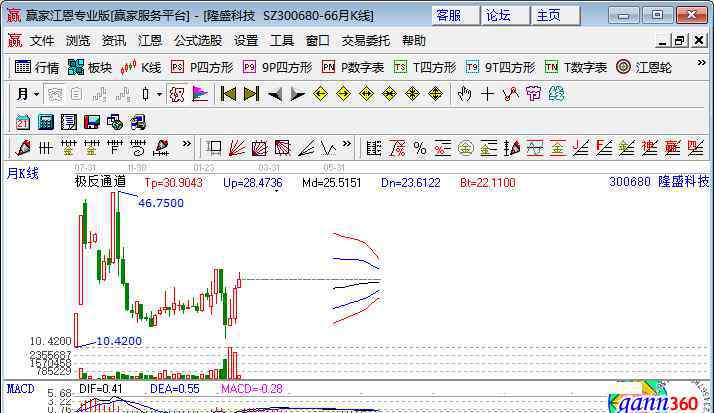This screenshot has height=413, width=714.
Task: Launch the 江恩轮 Gann wheel
Action: pyautogui.click(x=643, y=67)
